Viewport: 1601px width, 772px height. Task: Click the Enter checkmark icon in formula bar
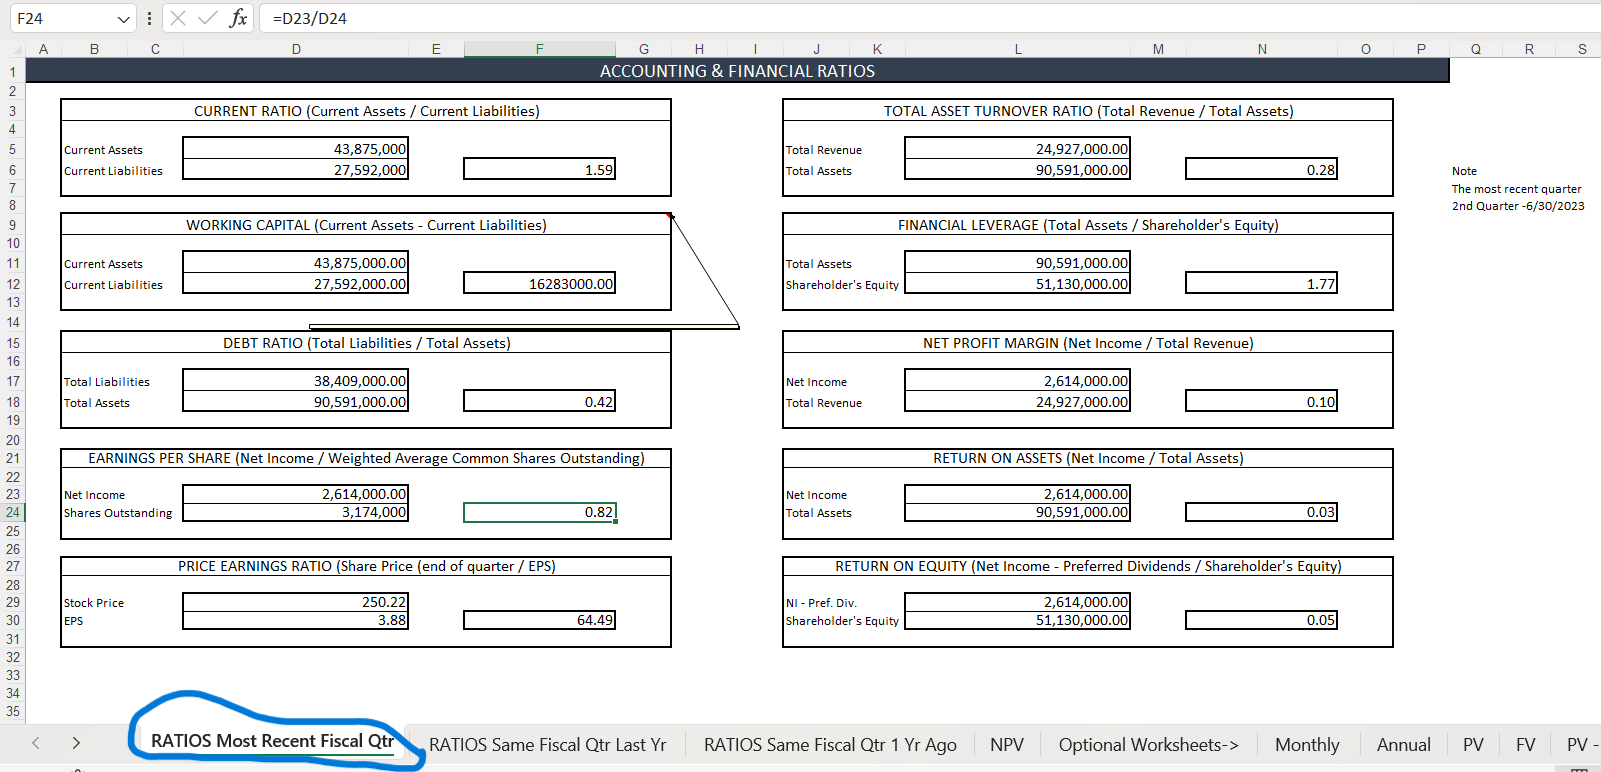pyautogui.click(x=208, y=18)
